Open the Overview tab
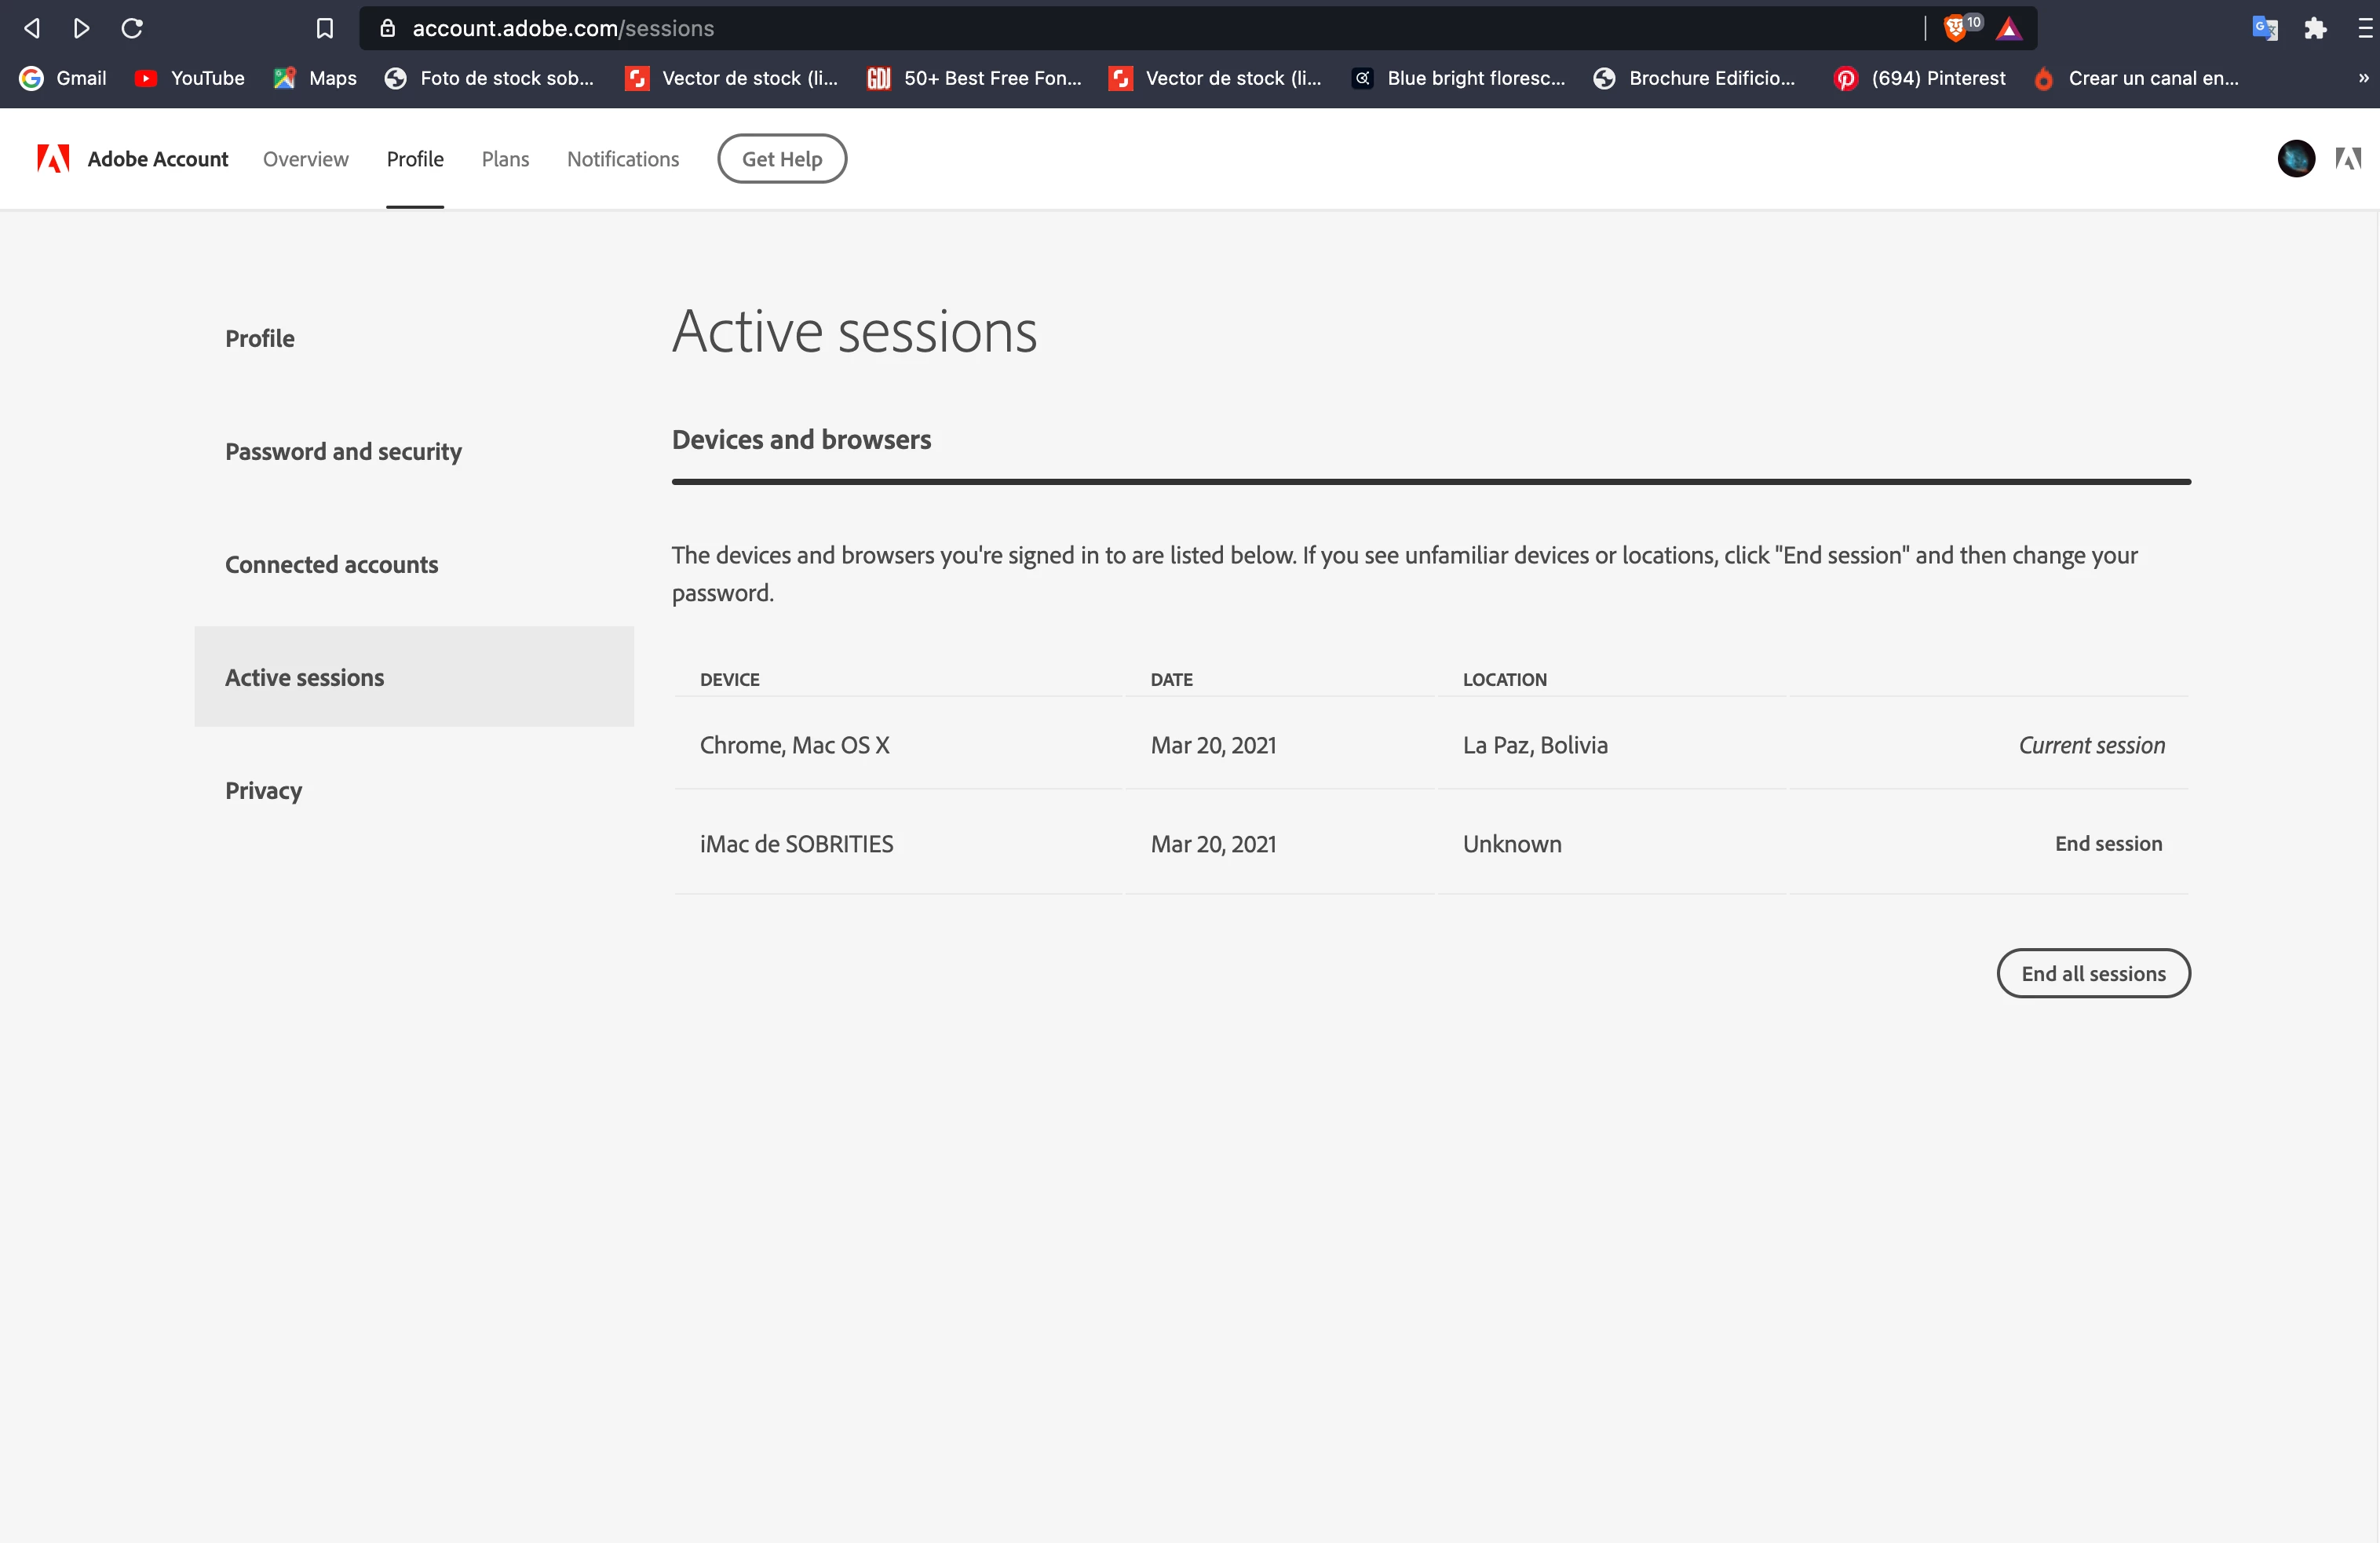 (x=305, y=159)
